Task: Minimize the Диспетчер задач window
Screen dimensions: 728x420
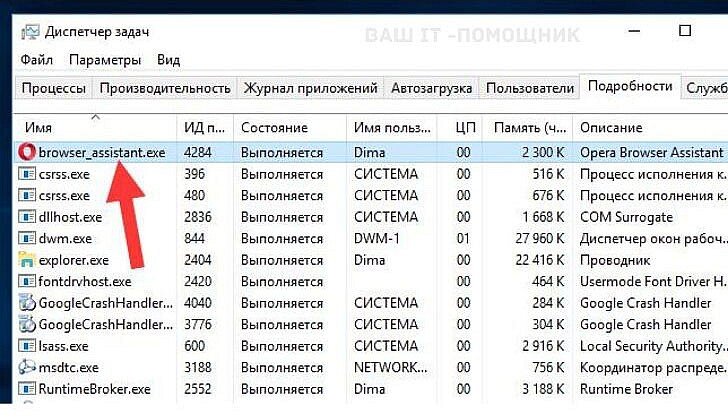Action: pos(634,31)
